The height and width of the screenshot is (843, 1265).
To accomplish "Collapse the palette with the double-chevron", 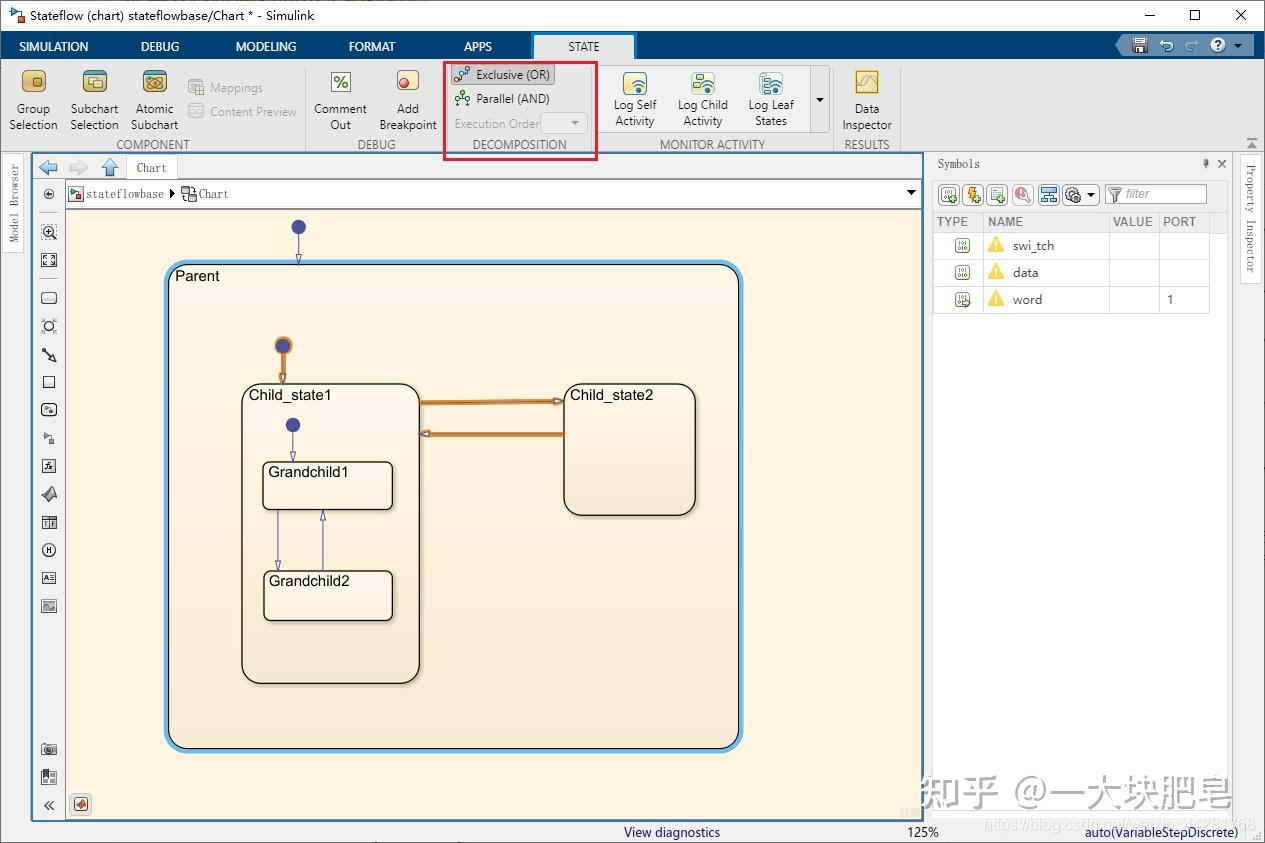I will pyautogui.click(x=49, y=805).
